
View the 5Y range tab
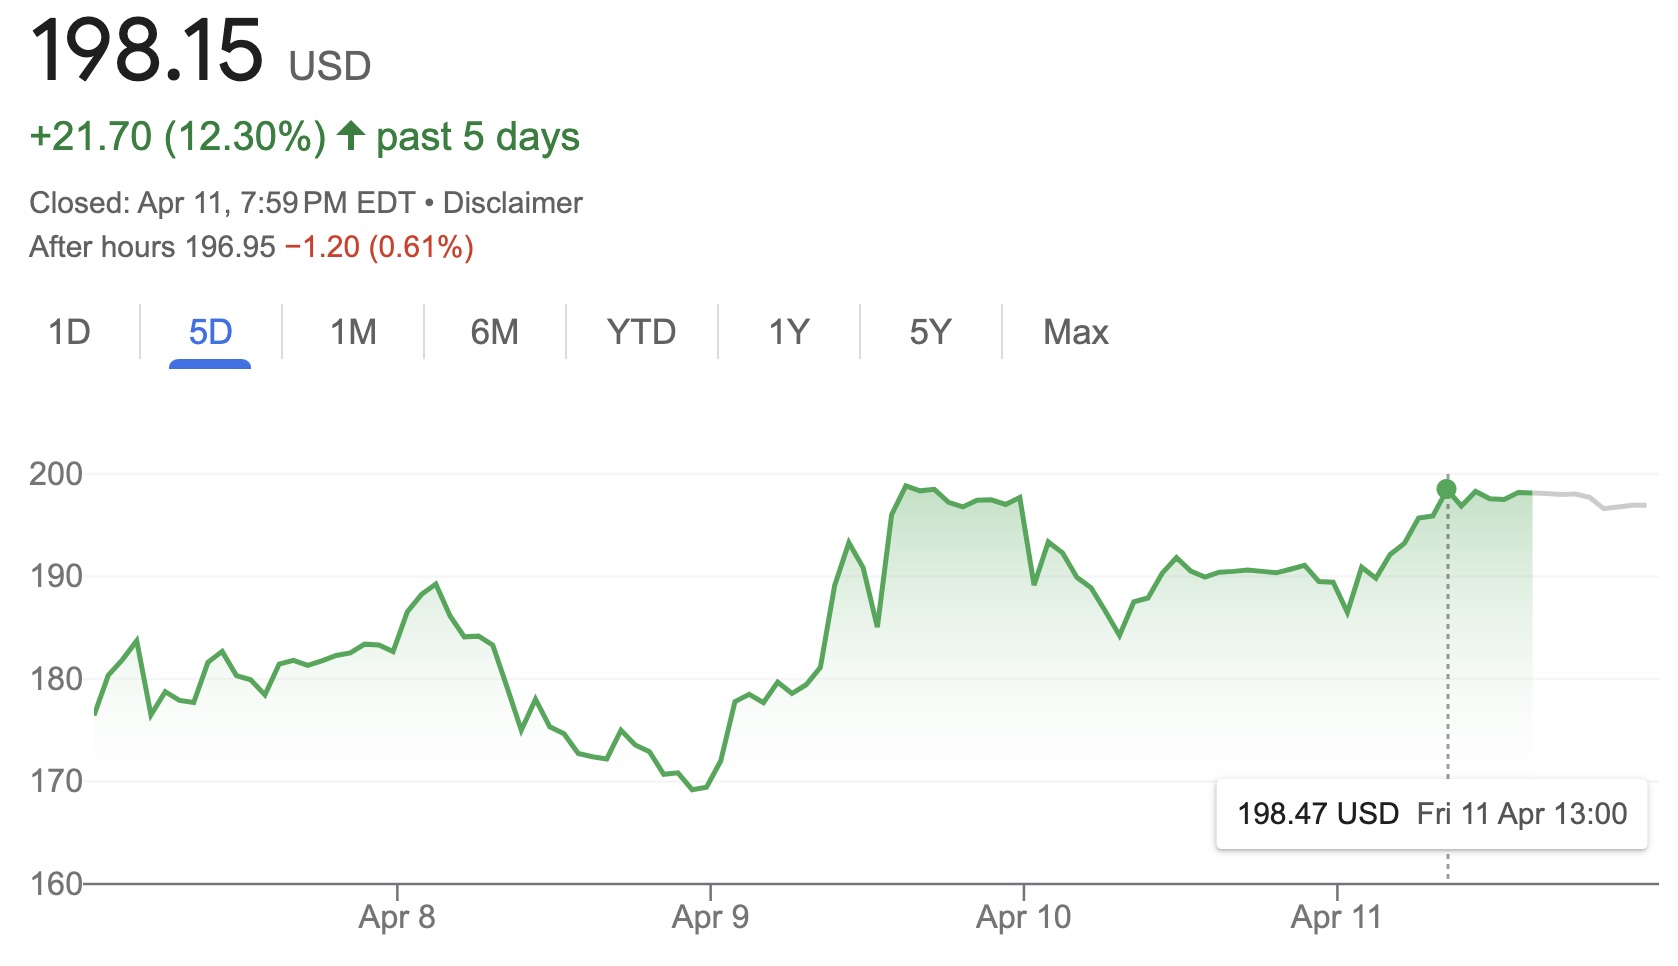929,332
